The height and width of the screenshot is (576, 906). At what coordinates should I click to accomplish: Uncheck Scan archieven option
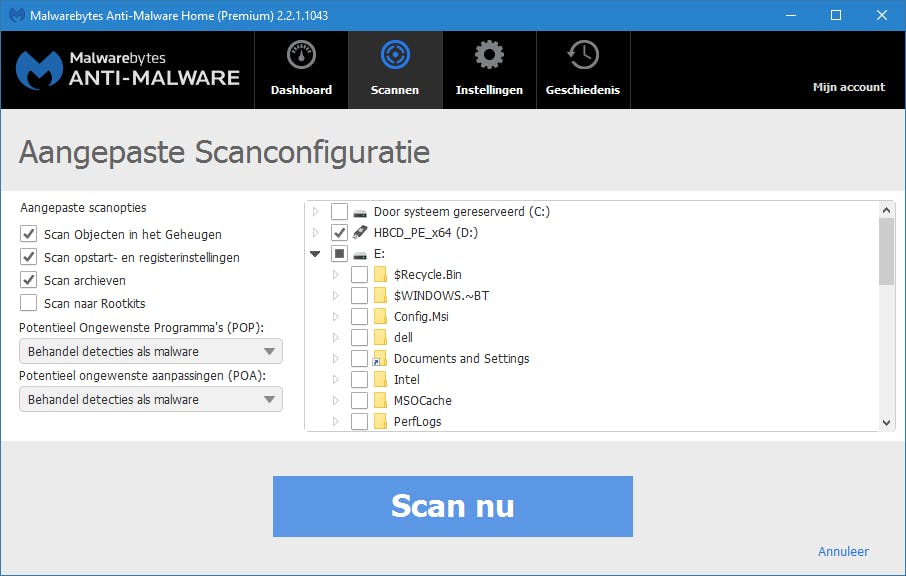[28, 280]
